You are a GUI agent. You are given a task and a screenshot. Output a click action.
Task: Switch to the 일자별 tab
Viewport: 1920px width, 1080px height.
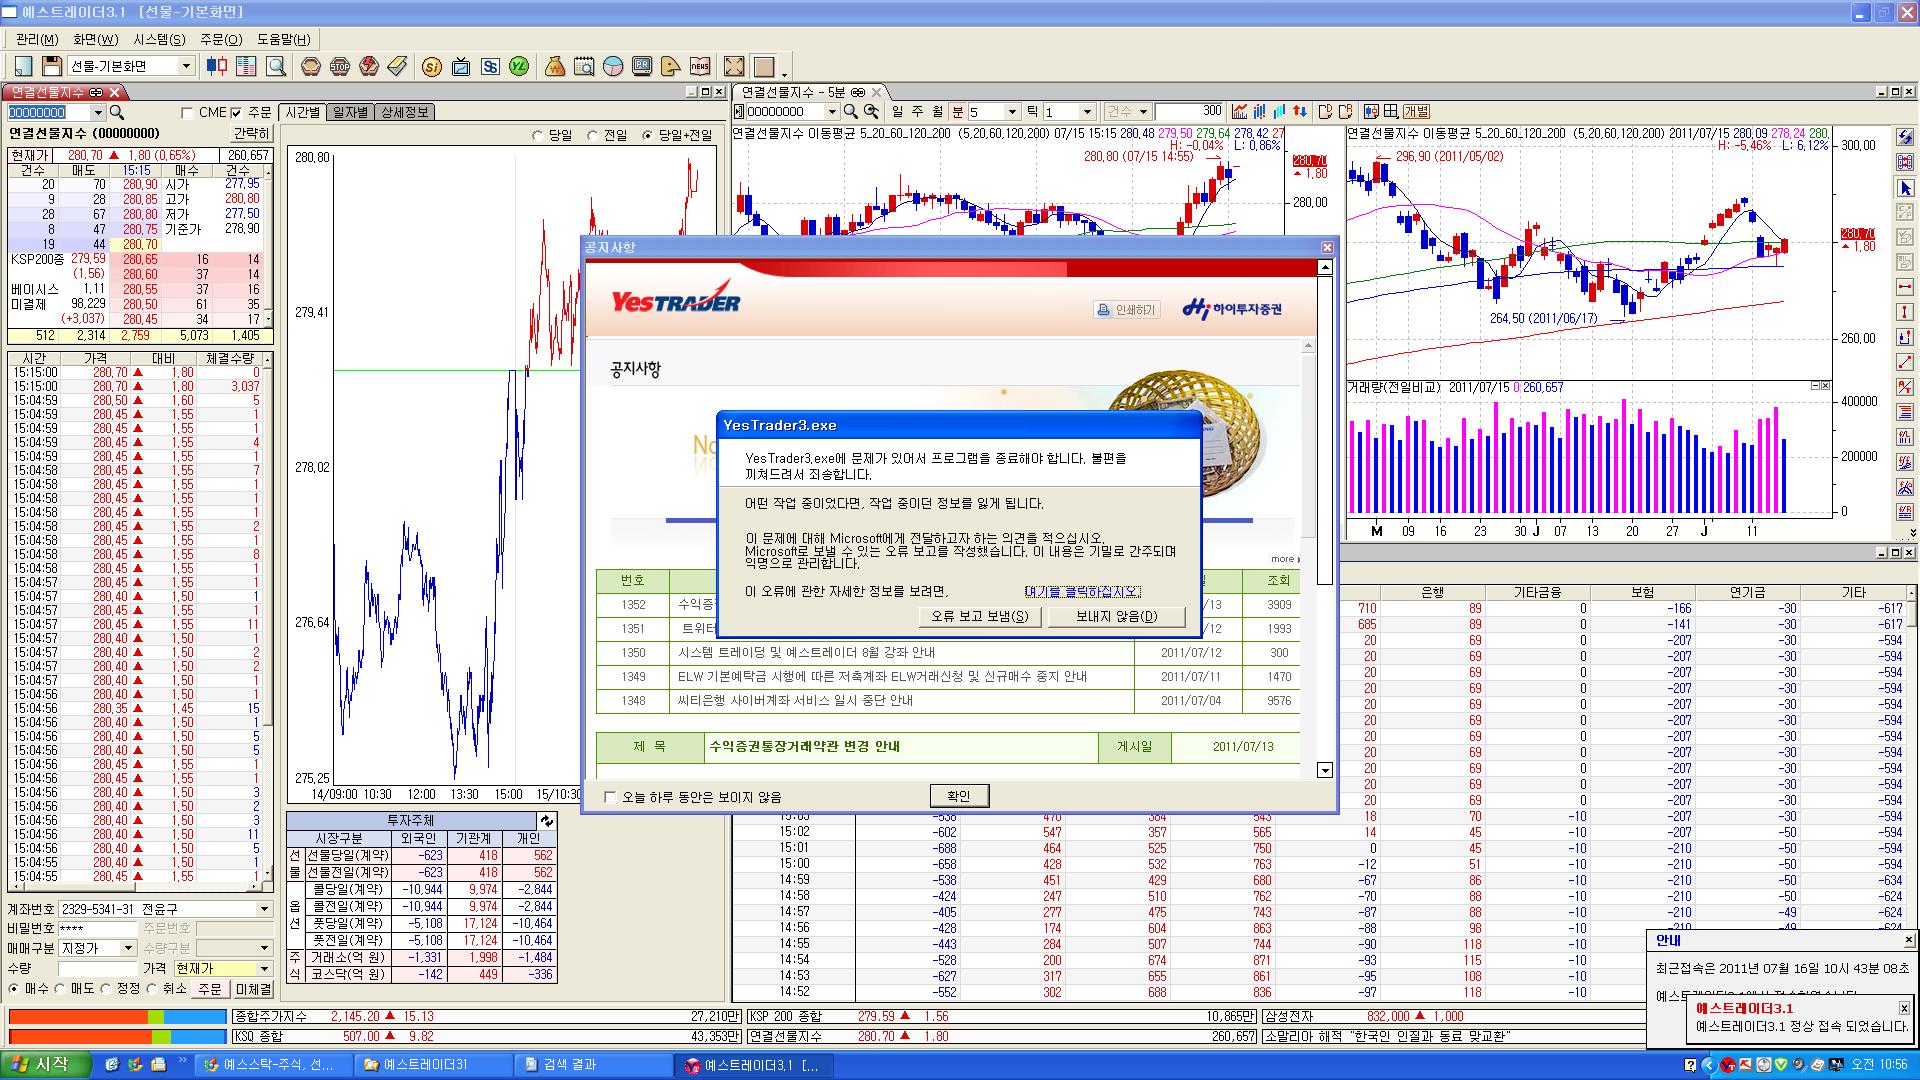pyautogui.click(x=350, y=112)
